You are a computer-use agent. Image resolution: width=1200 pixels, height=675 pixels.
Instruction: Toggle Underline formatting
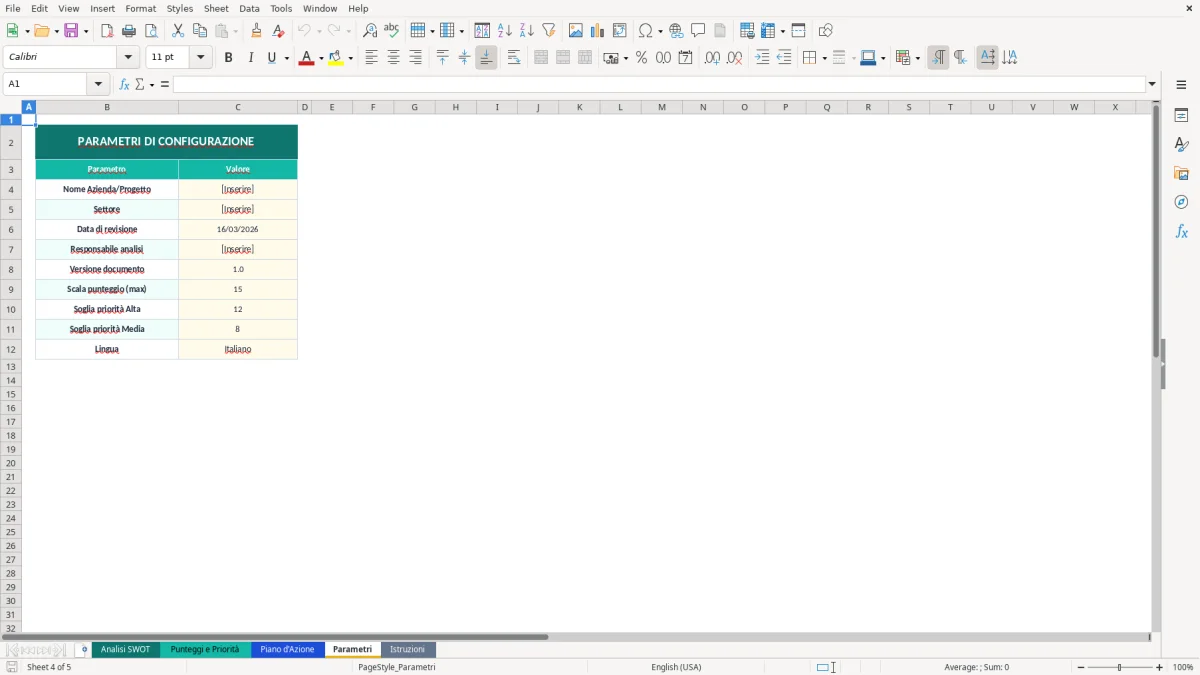271,58
